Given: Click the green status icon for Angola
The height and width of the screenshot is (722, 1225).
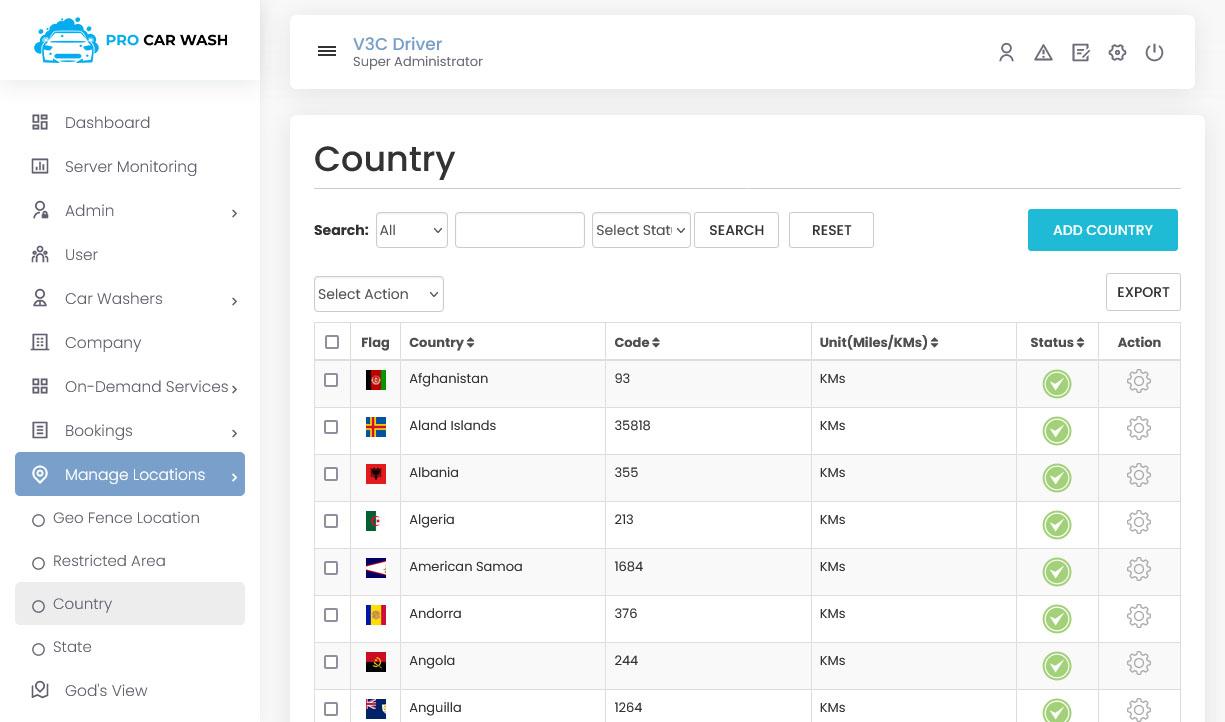Looking at the screenshot, I should 1057,666.
